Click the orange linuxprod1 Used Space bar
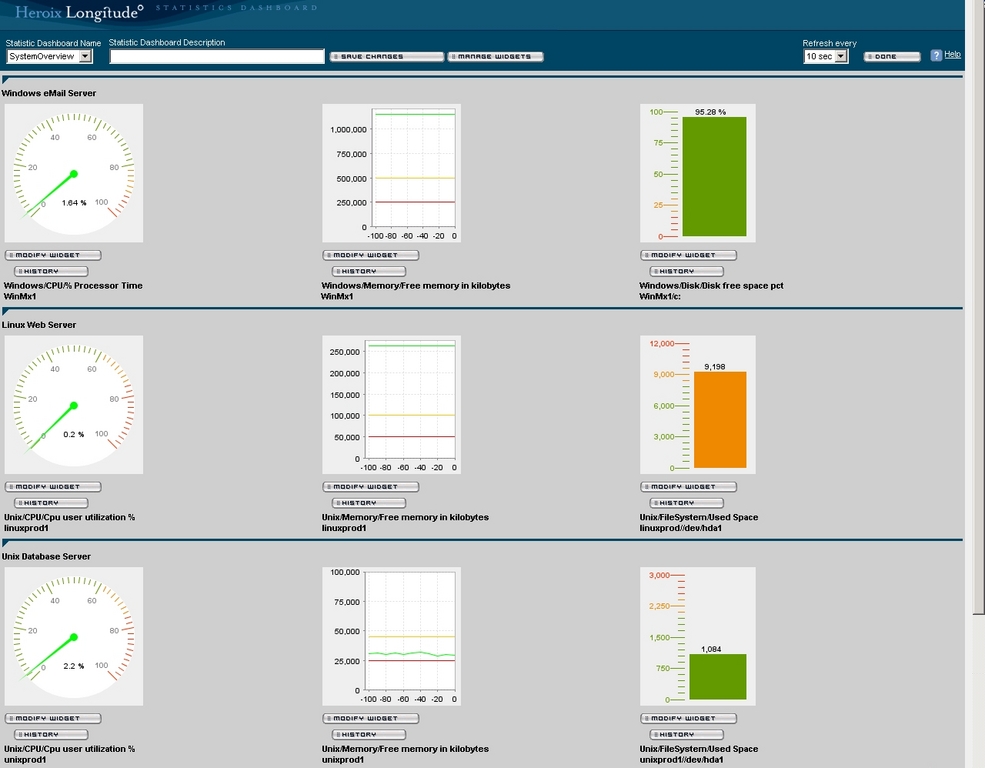Screen dimensions: 985x768 (719, 420)
